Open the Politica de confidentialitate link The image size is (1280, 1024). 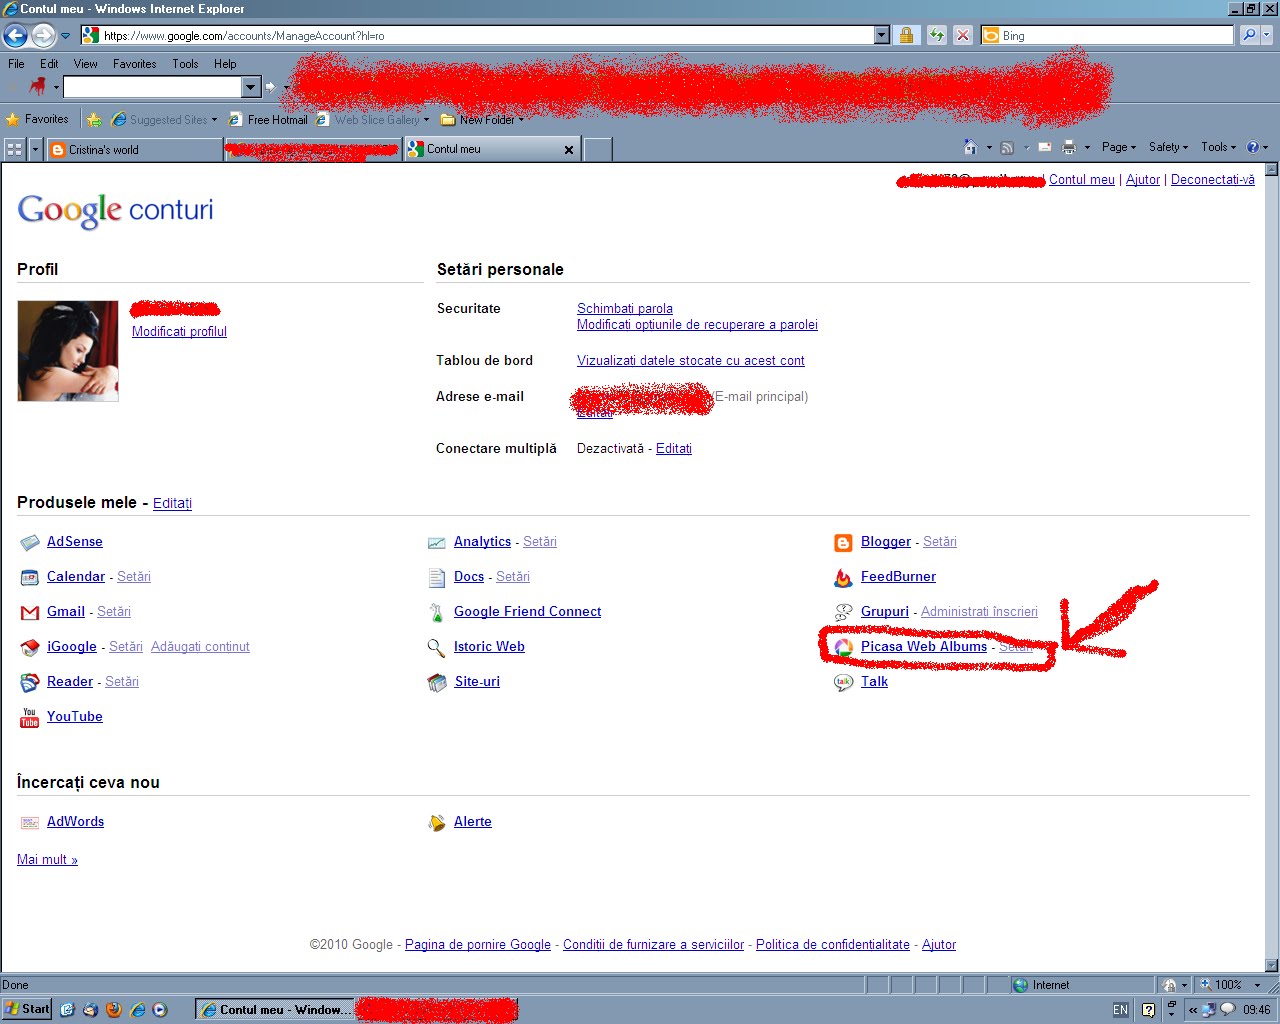833,945
